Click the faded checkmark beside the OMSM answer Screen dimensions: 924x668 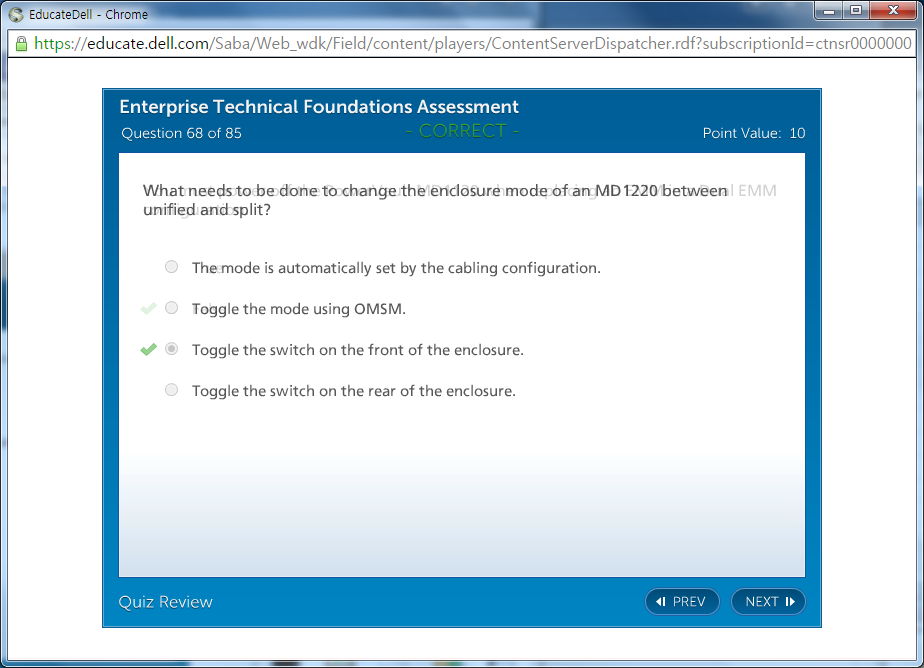tap(148, 308)
